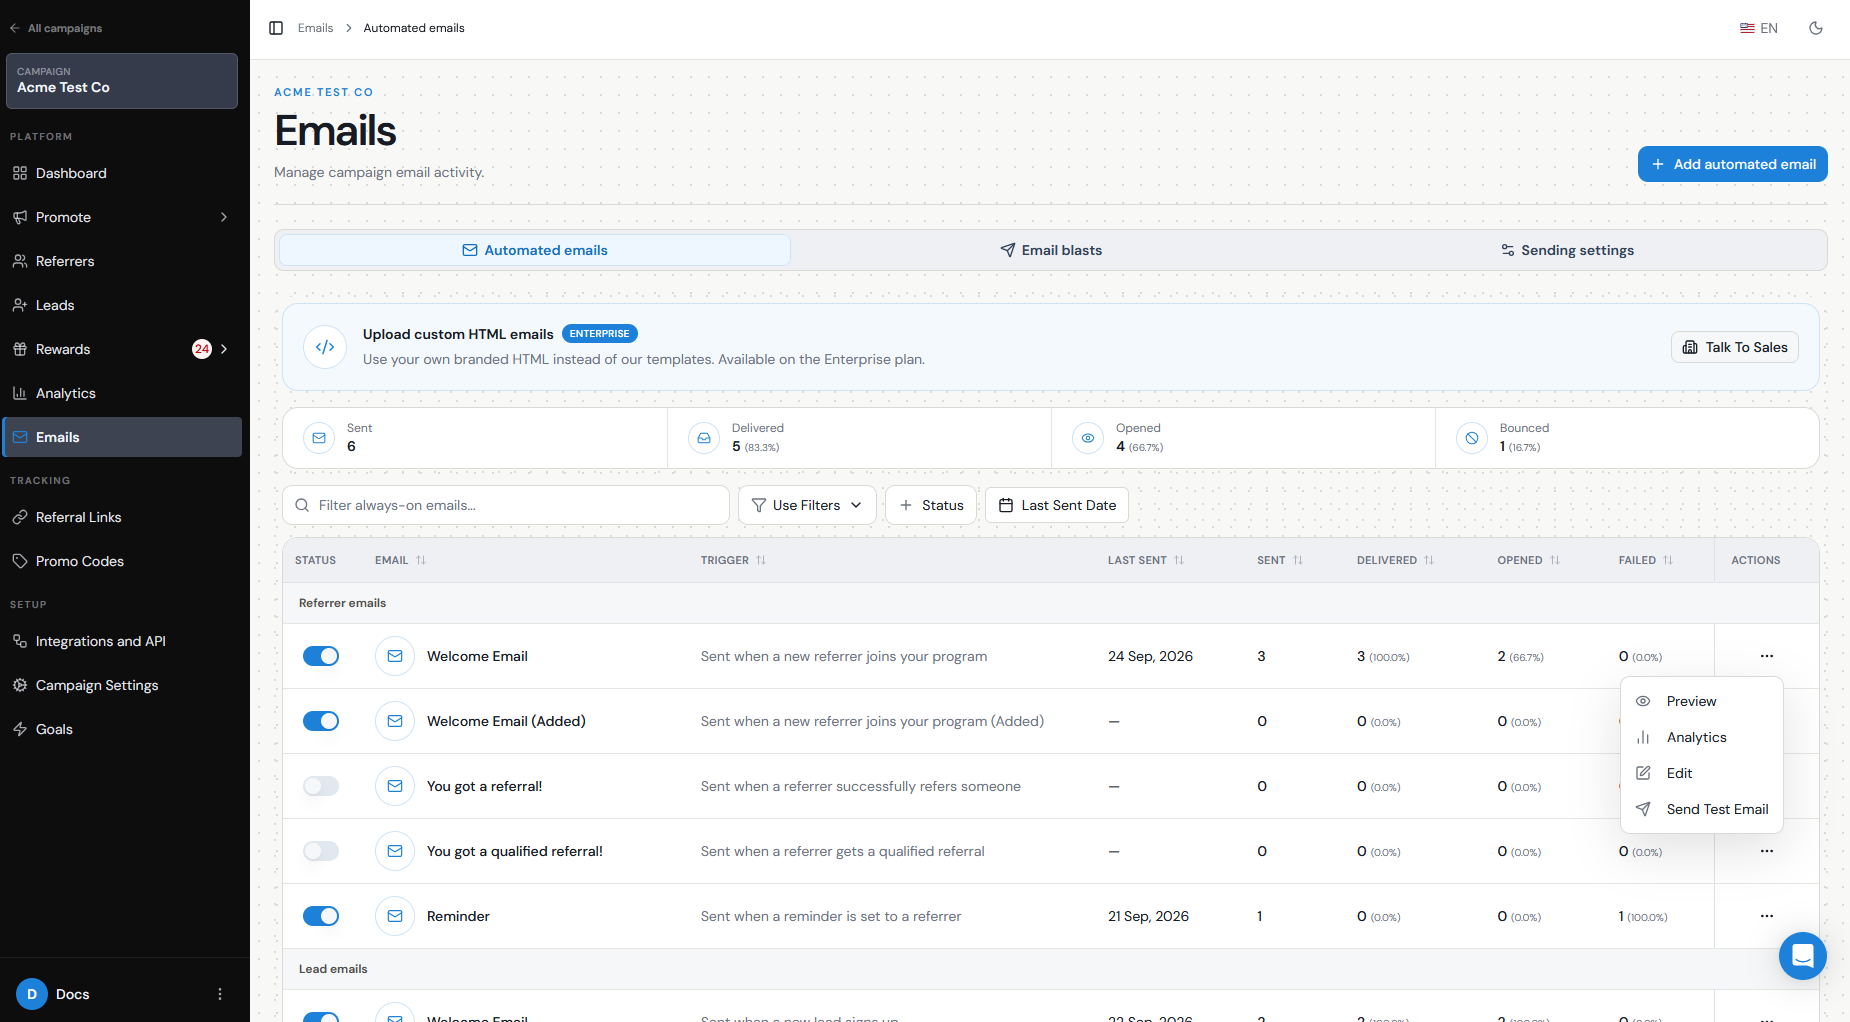
Task: Enable You got a qualified referral! toggle
Action: pos(321,851)
